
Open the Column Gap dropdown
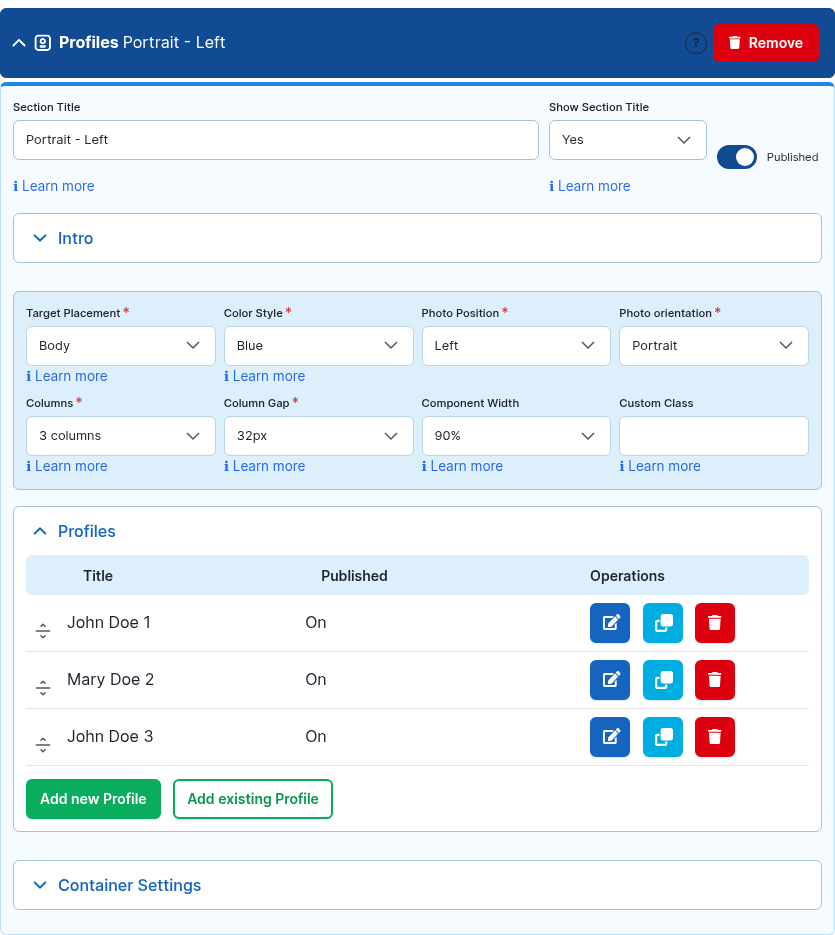click(x=318, y=436)
